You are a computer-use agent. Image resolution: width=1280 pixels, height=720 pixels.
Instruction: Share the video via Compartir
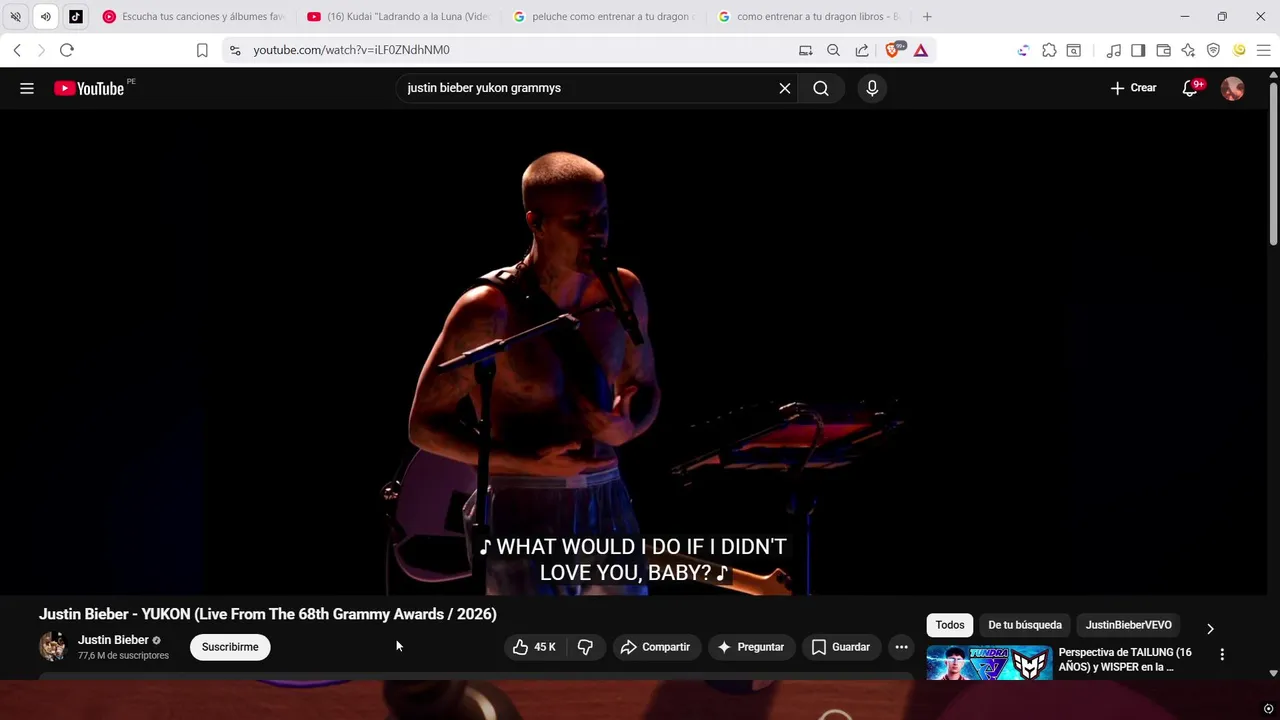655,647
